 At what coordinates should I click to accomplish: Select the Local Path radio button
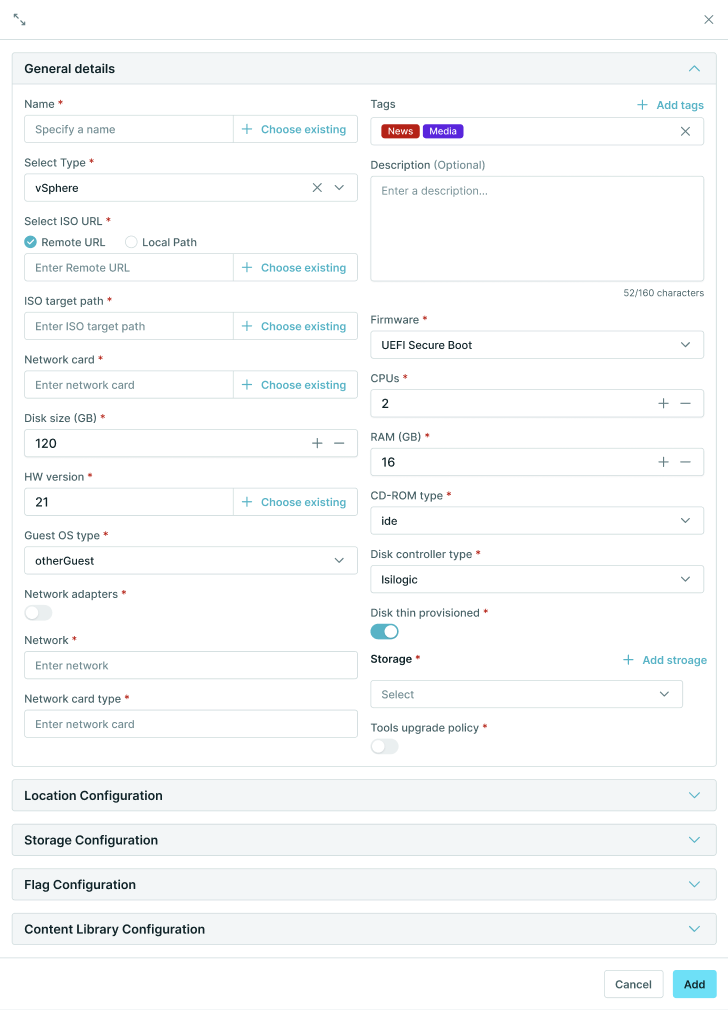tap(131, 242)
